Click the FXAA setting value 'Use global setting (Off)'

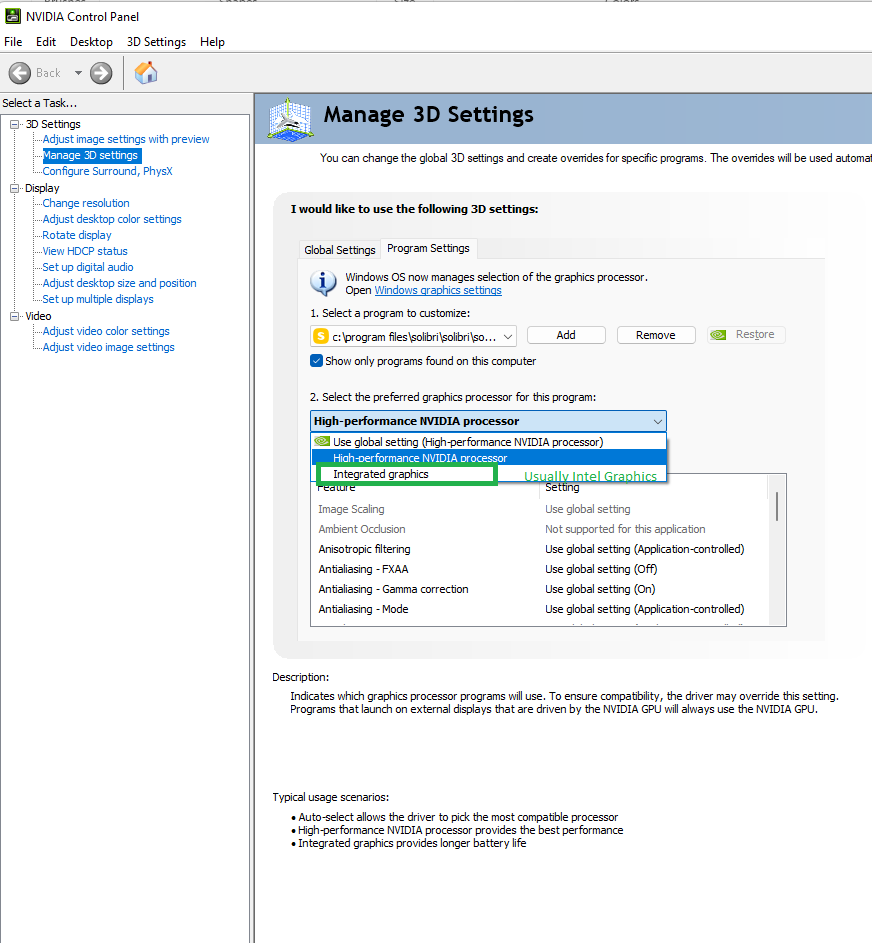click(x=601, y=569)
